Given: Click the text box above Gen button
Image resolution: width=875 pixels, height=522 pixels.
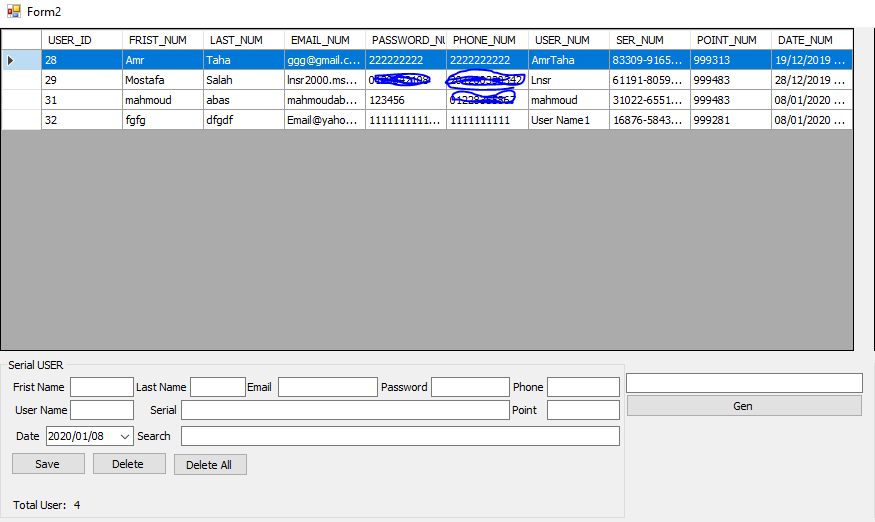Looking at the screenshot, I should [744, 383].
